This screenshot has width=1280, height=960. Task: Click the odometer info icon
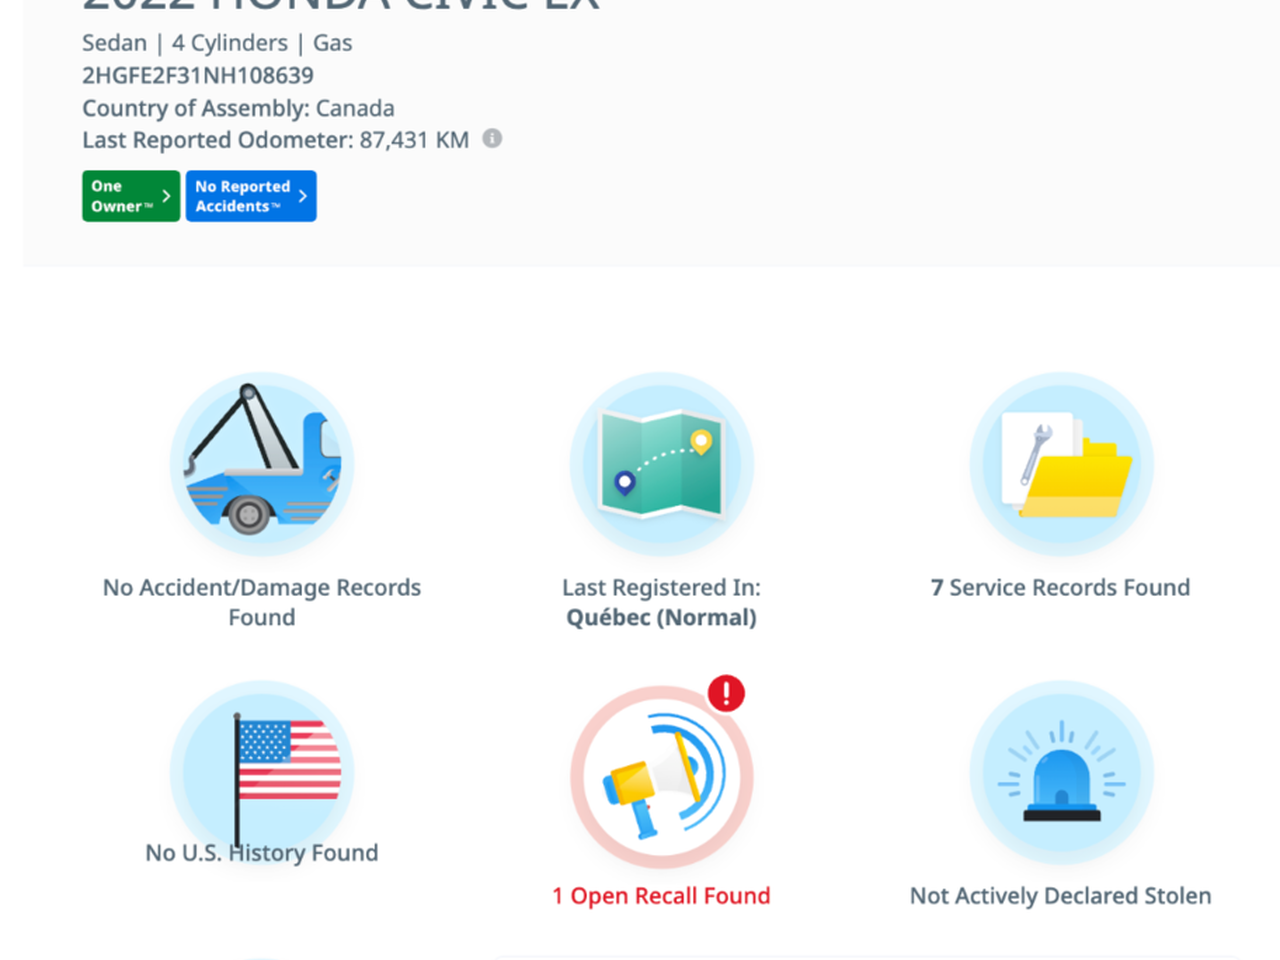[x=492, y=139]
